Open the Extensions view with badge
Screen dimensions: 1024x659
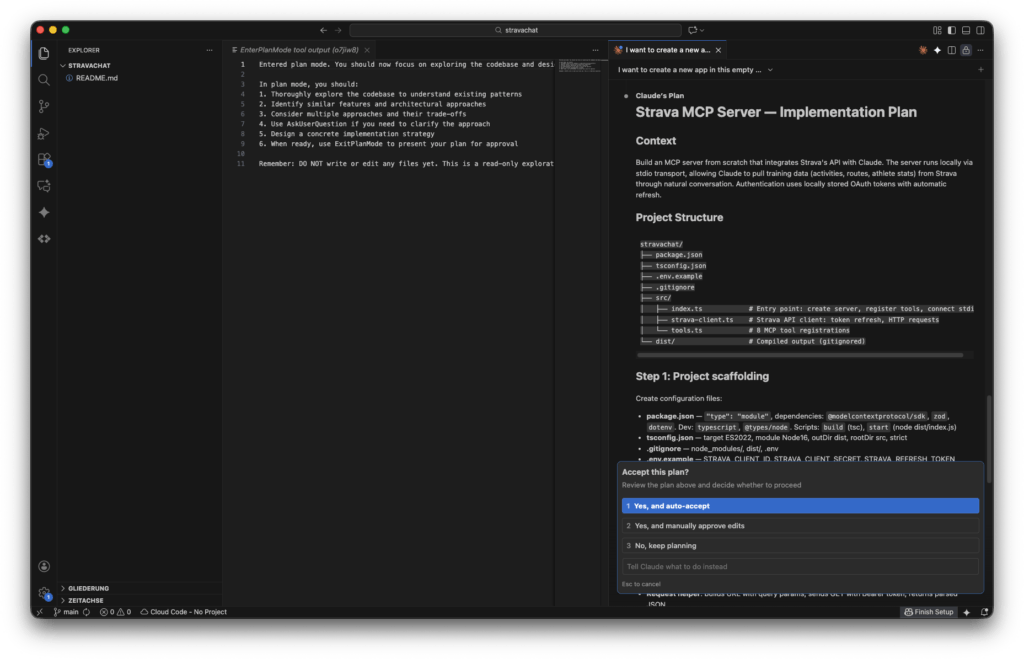pos(44,159)
